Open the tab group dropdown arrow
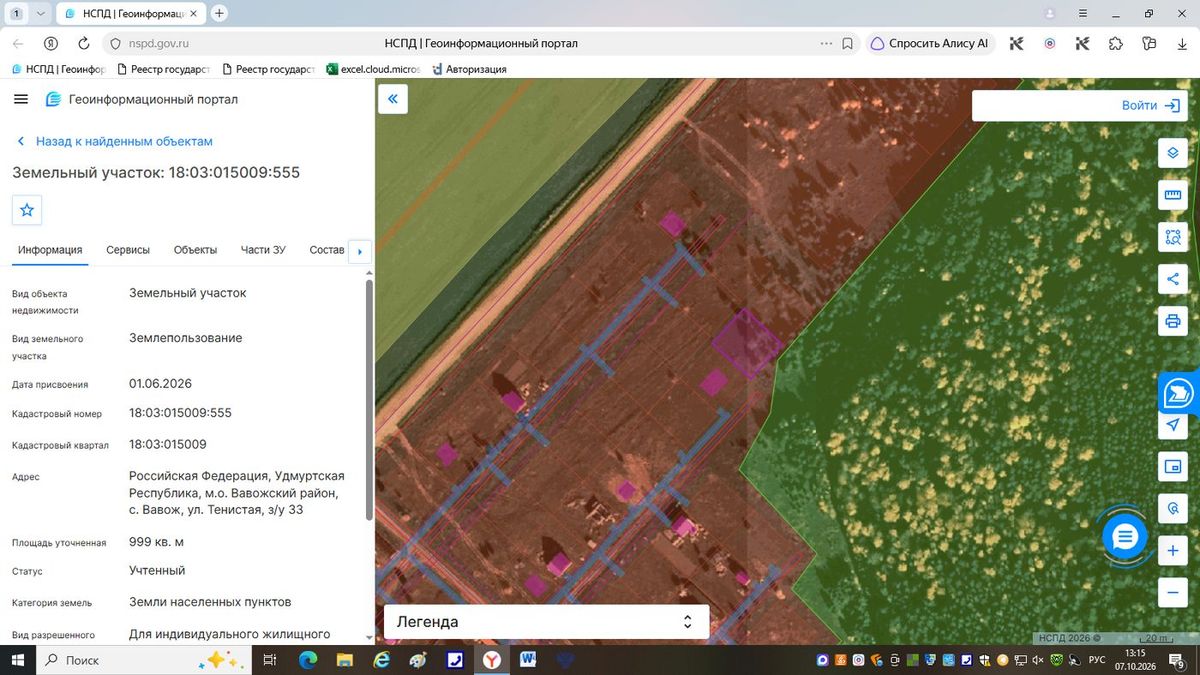Image resolution: width=1200 pixels, height=675 pixels. click(40, 14)
